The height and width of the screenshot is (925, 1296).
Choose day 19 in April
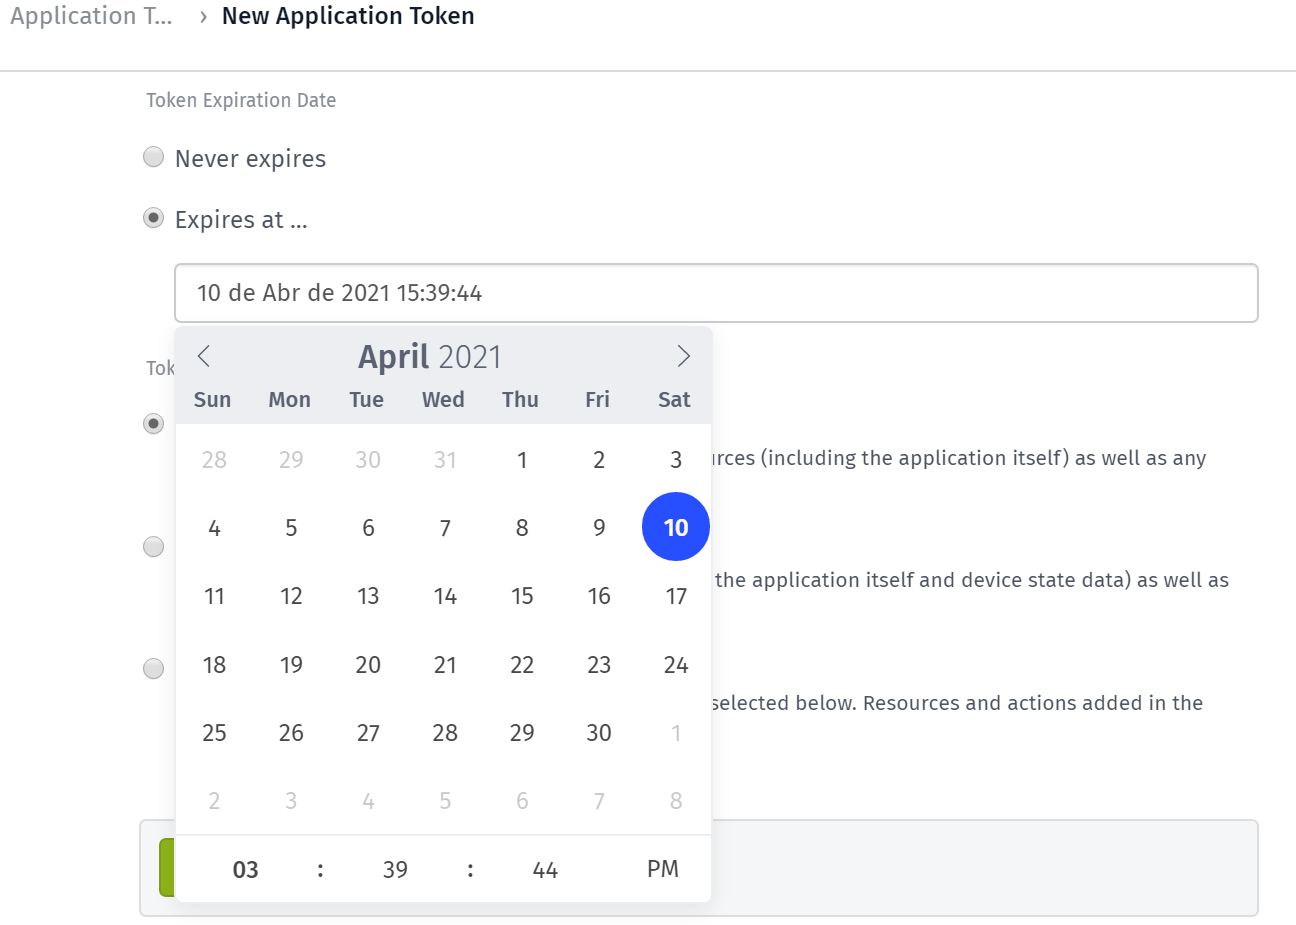[x=291, y=665]
